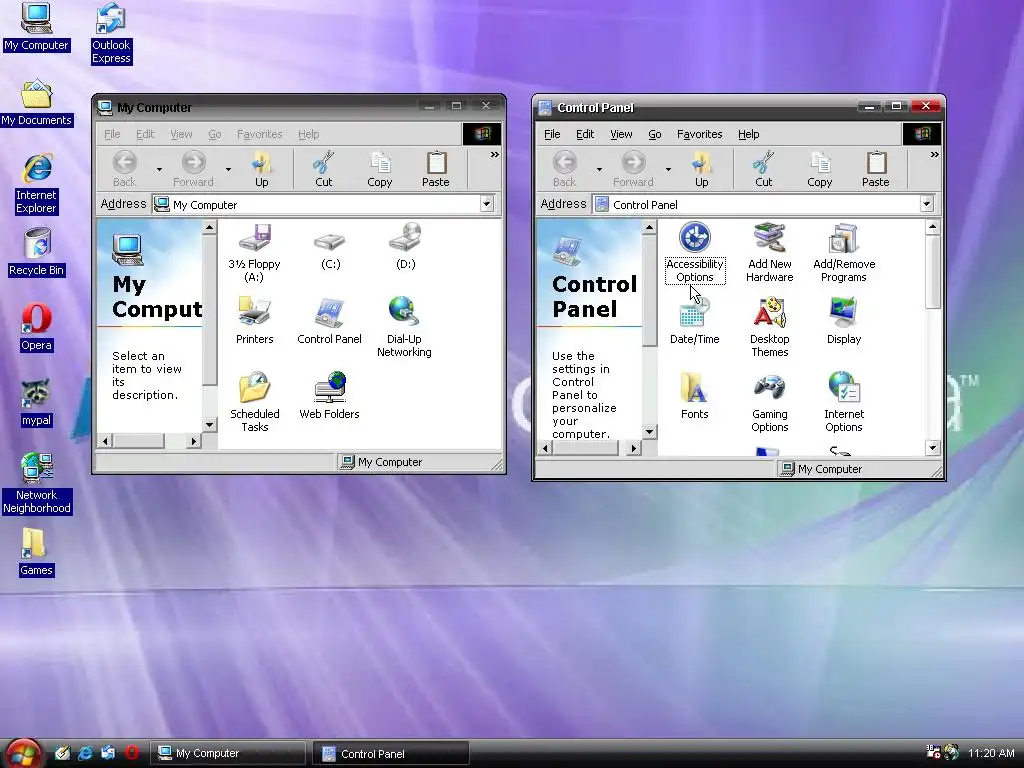Open Forward history arrow in Control Panel
1024x768 pixels.
pyautogui.click(x=668, y=170)
